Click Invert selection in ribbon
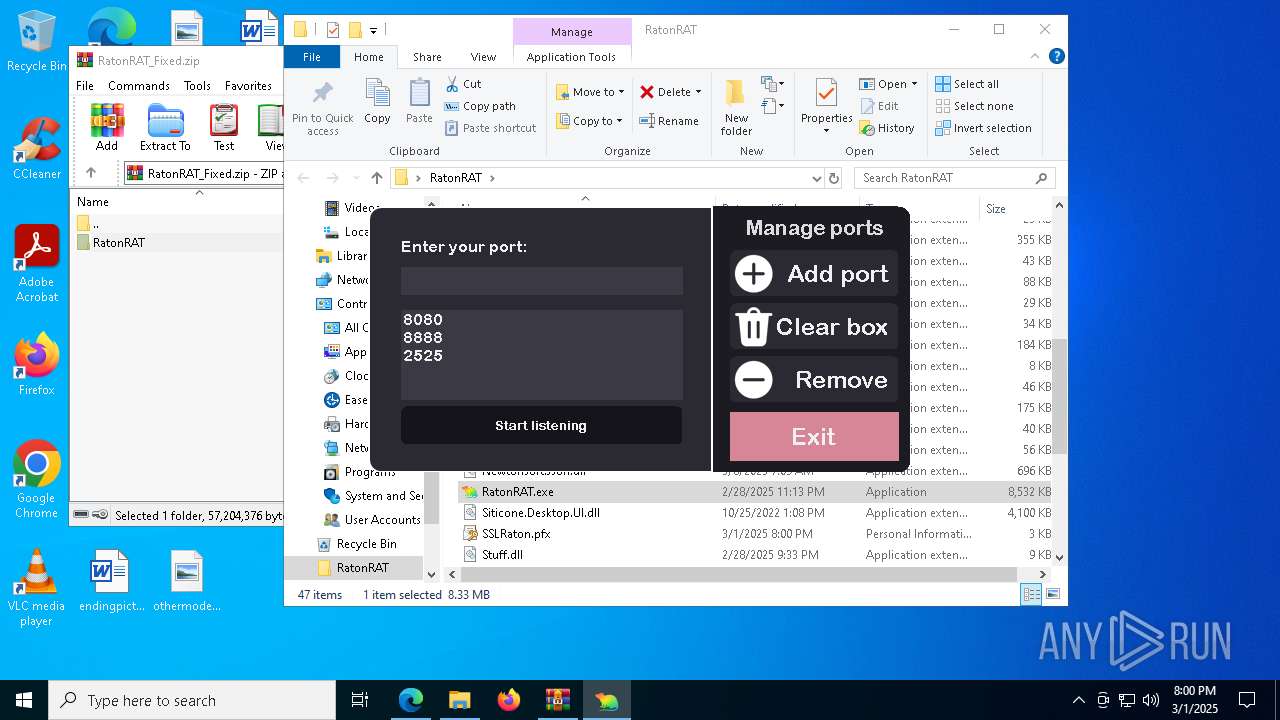The image size is (1280, 720). [x=983, y=128]
